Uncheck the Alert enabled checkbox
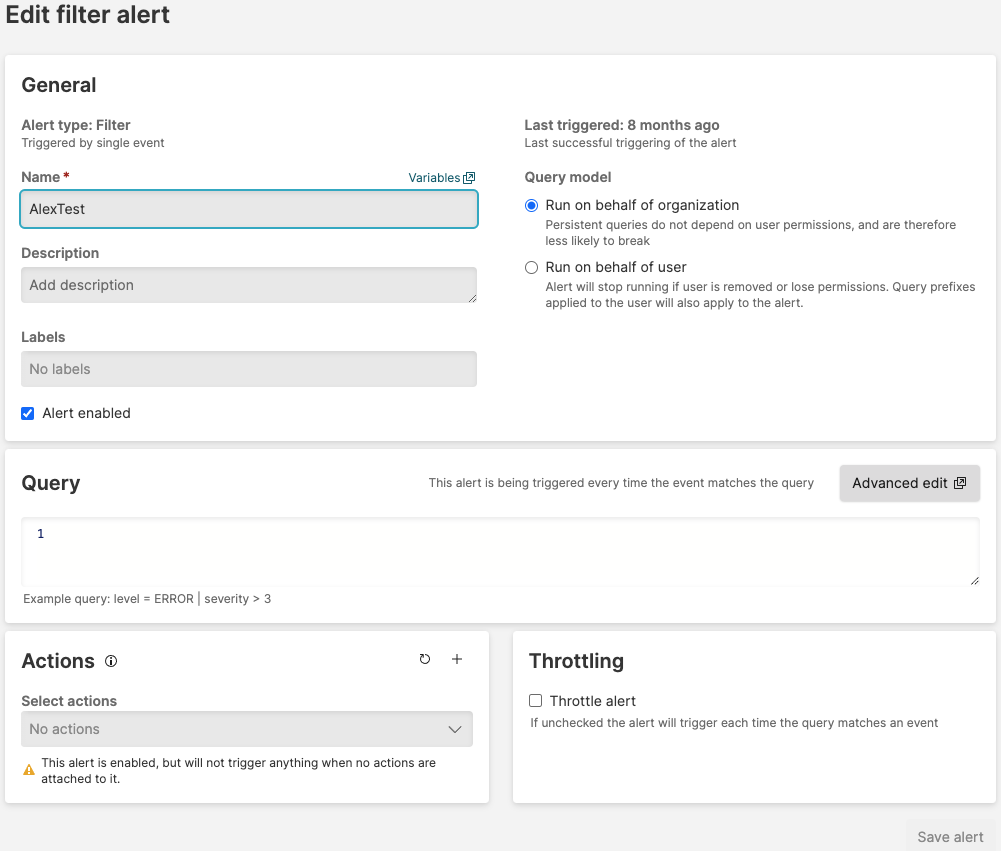The width and height of the screenshot is (1001, 851). pos(28,413)
